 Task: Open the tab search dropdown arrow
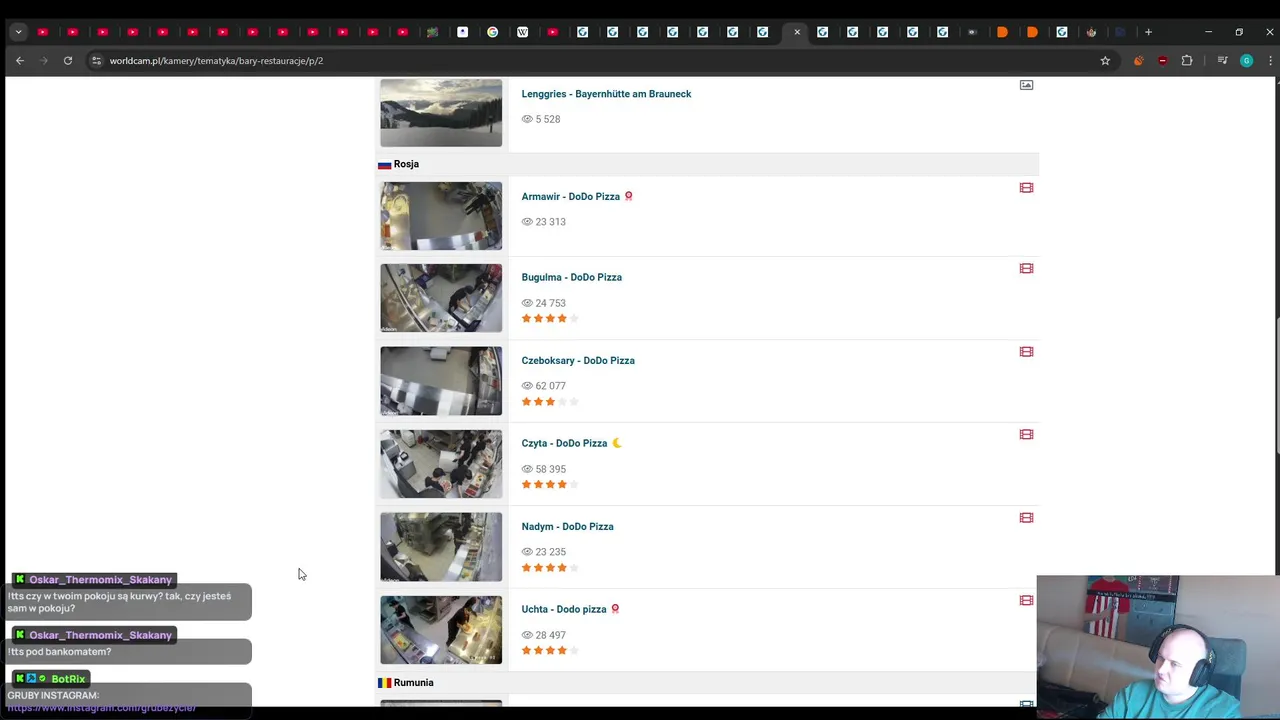18,32
